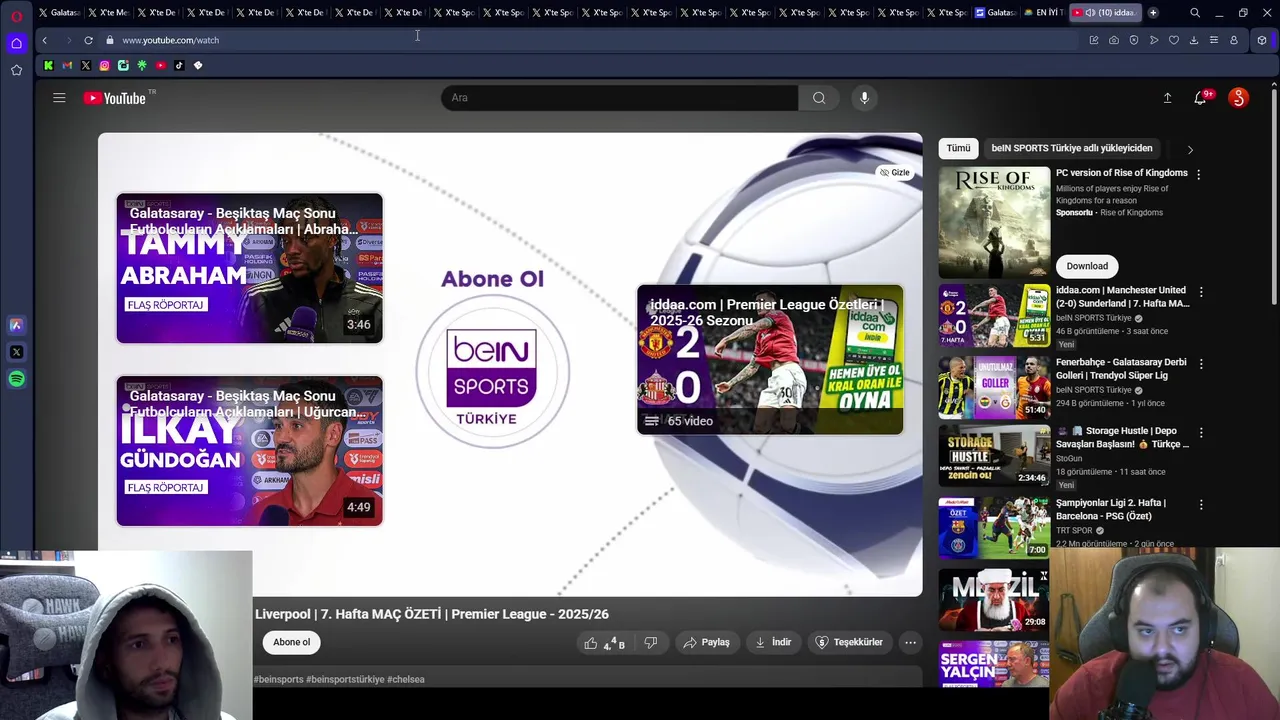Open İlkay Gündoğan end-screen video card
Viewport: 1280px width, 720px height.
coord(249,451)
